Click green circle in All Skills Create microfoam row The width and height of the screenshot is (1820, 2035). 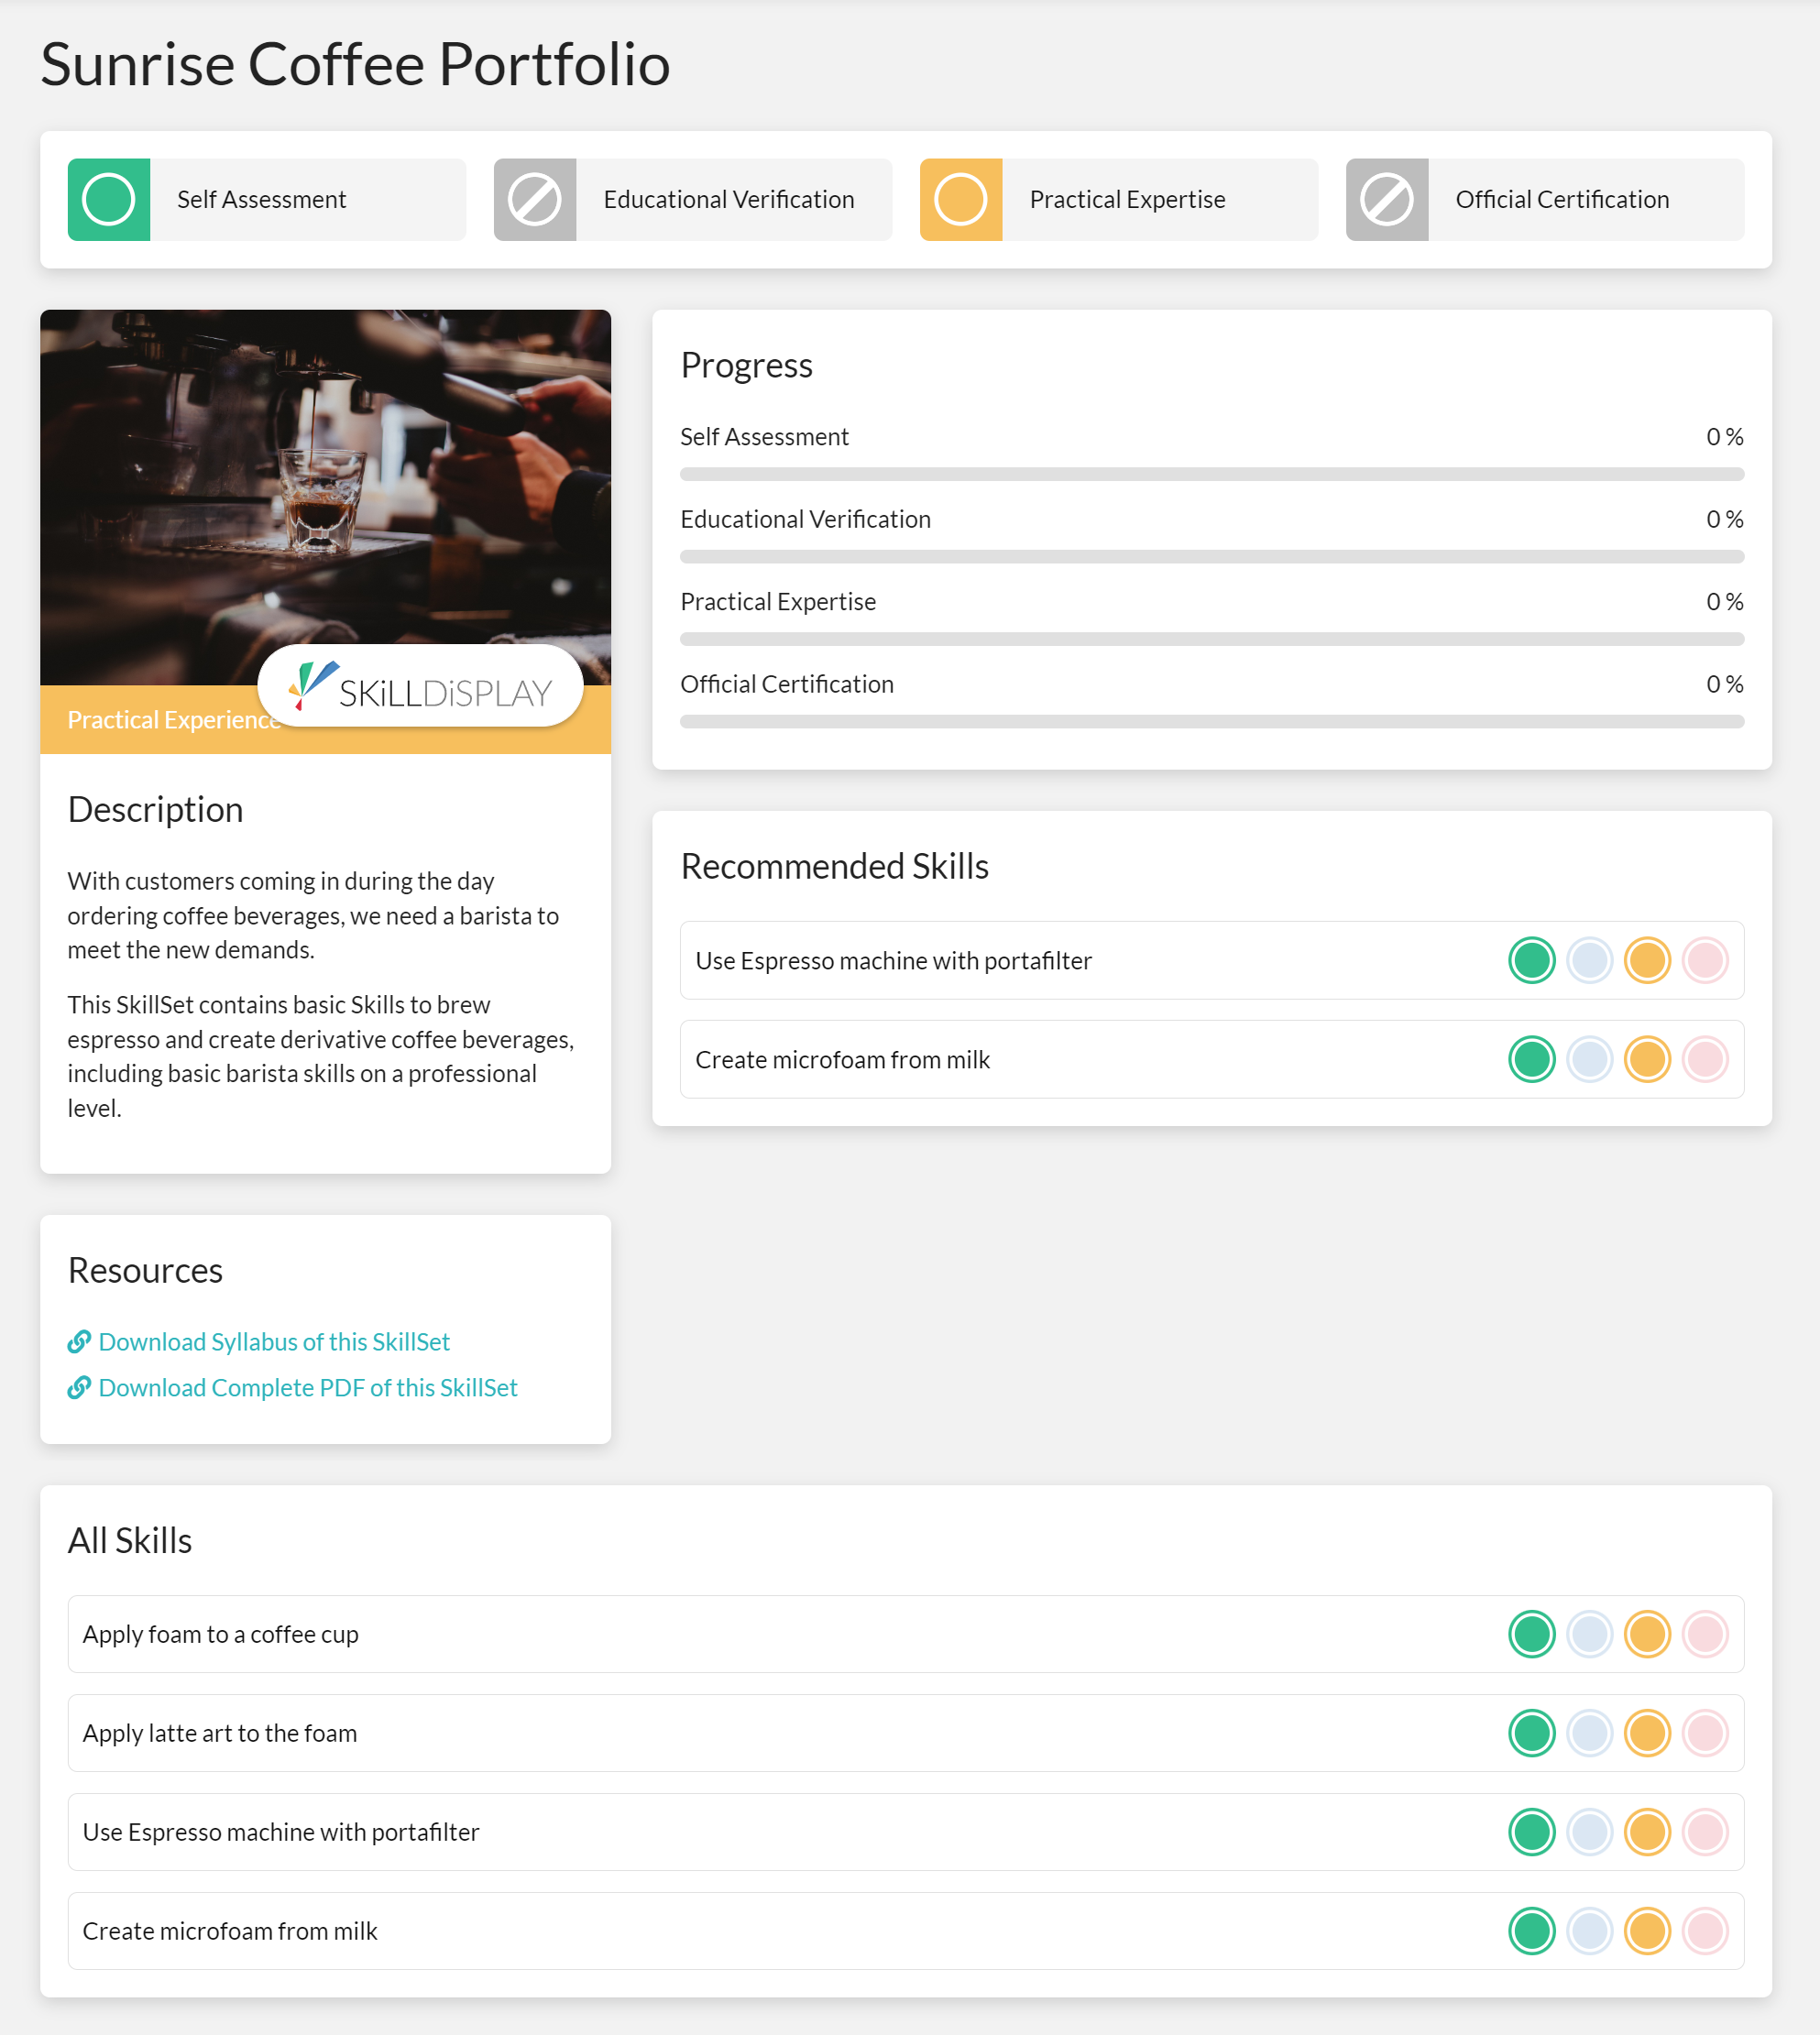tap(1531, 1931)
